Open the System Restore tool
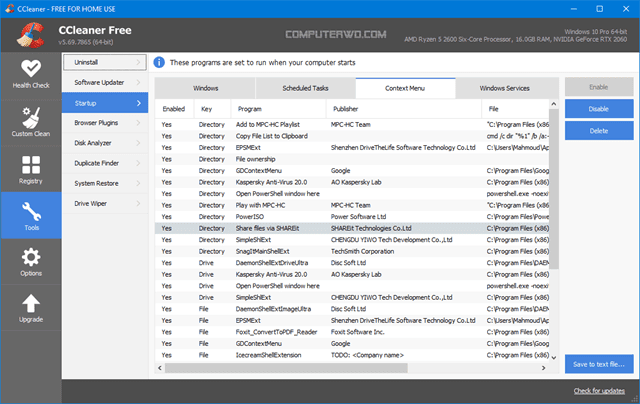 [x=105, y=183]
